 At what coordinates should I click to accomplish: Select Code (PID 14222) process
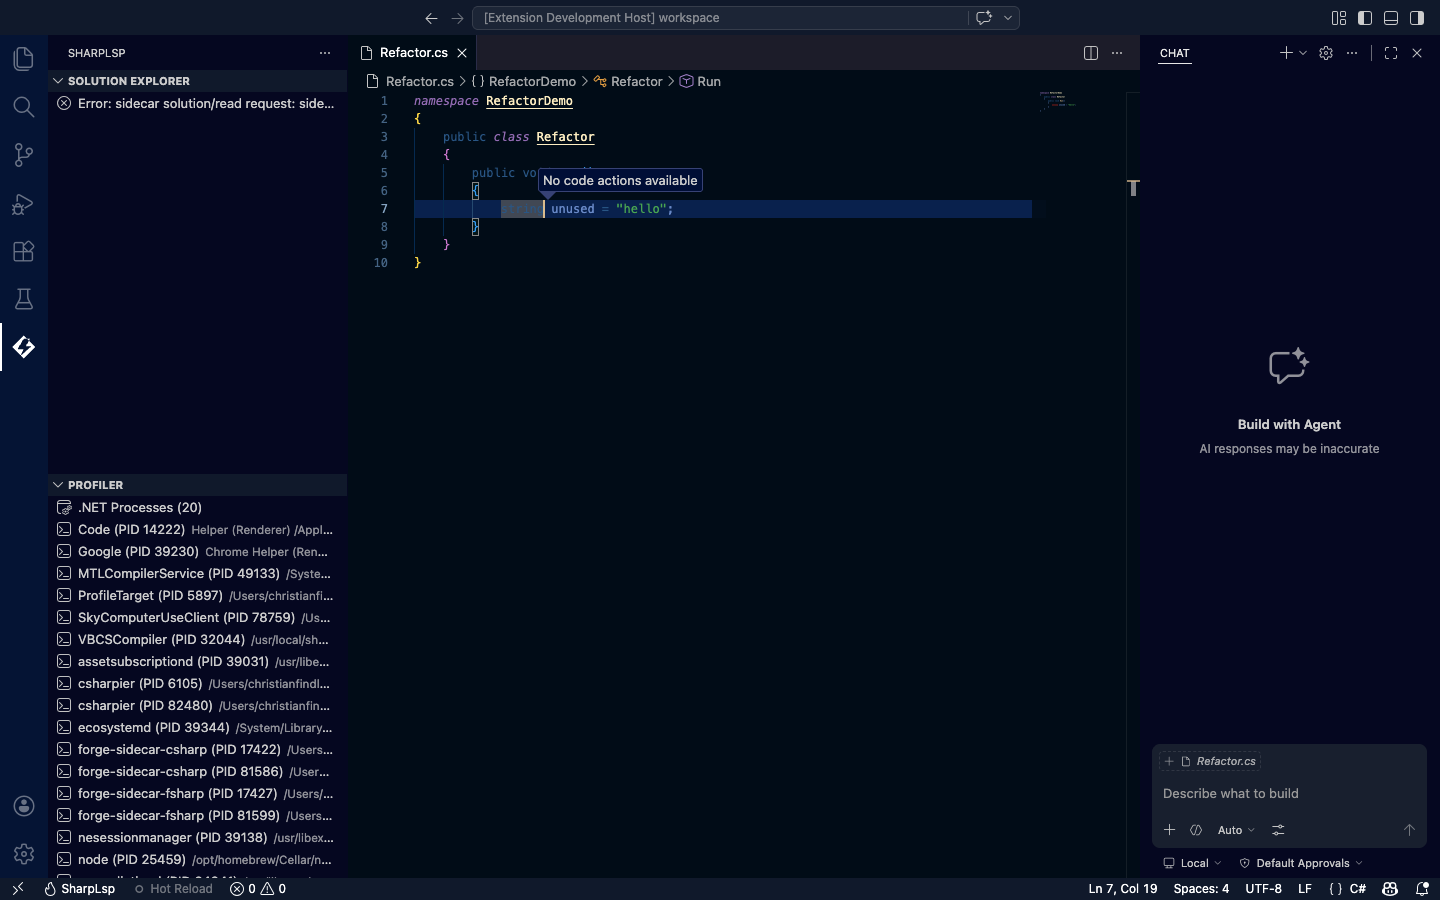(x=197, y=529)
